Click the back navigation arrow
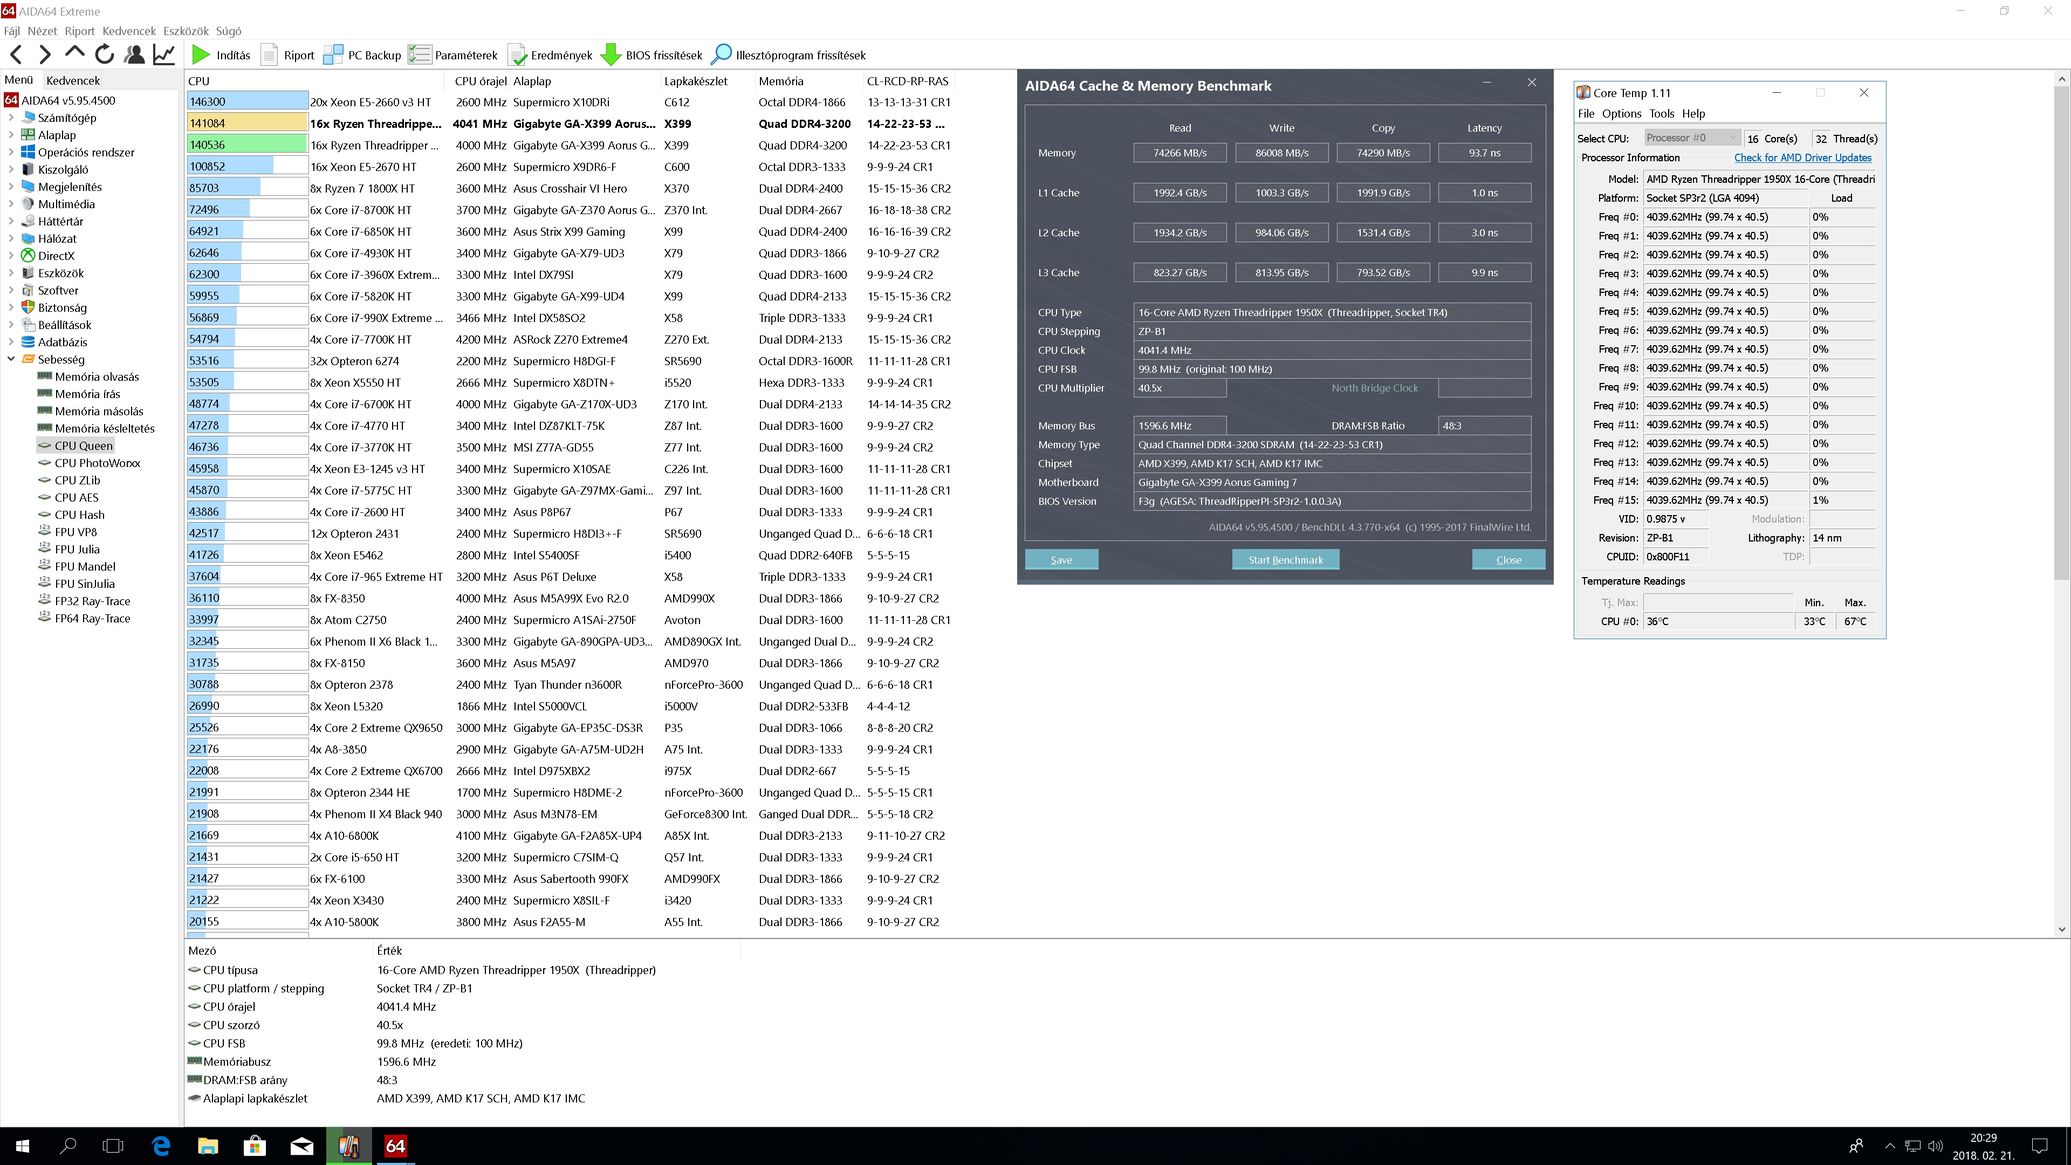 [16, 55]
